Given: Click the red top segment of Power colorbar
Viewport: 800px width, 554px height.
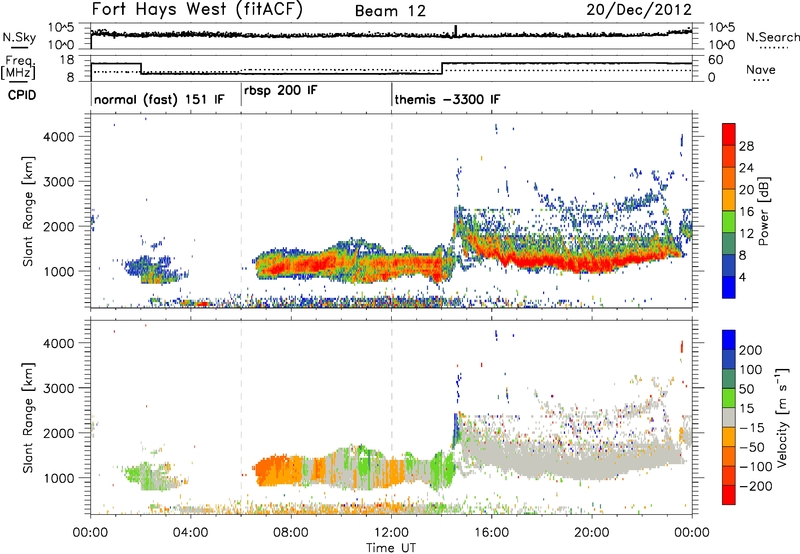Looking at the screenshot, I should click(x=729, y=134).
